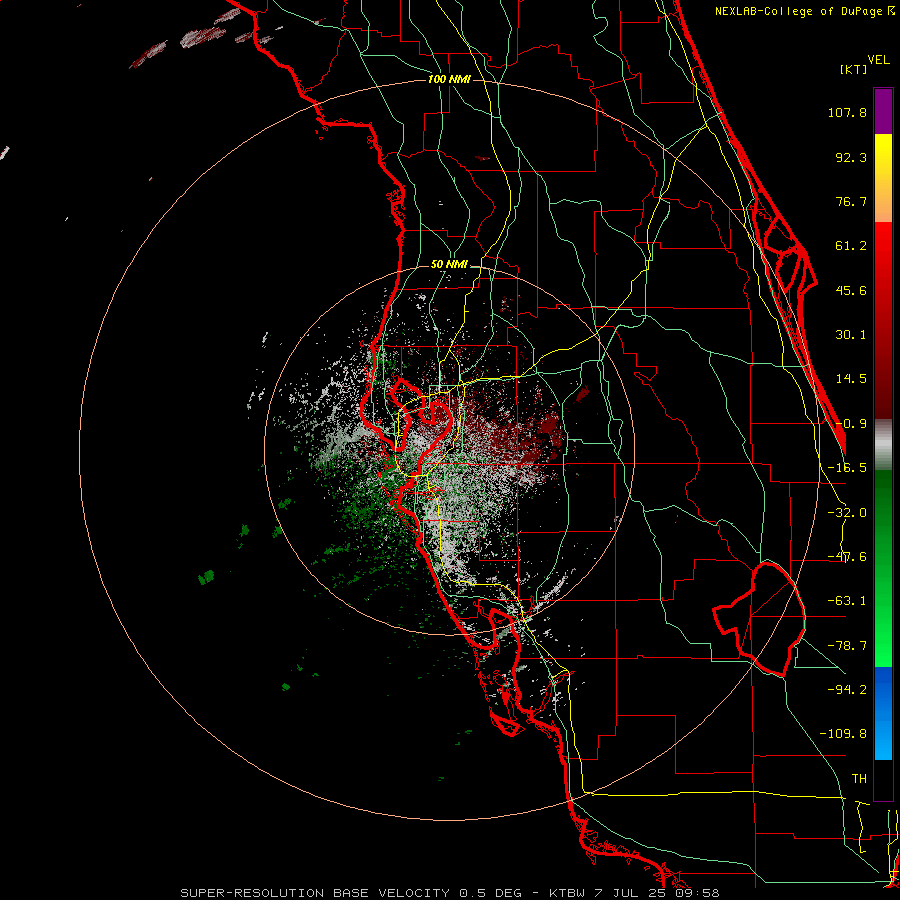Click the -63.1 legend value

click(847, 601)
